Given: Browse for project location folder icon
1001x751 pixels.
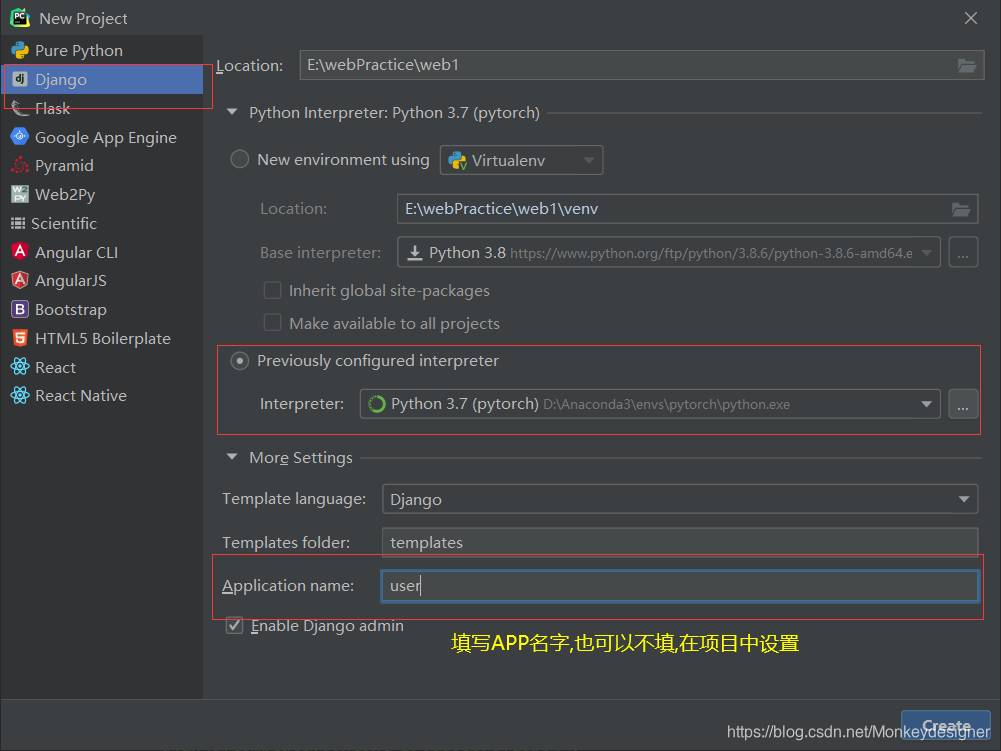Looking at the screenshot, I should coord(967,65).
